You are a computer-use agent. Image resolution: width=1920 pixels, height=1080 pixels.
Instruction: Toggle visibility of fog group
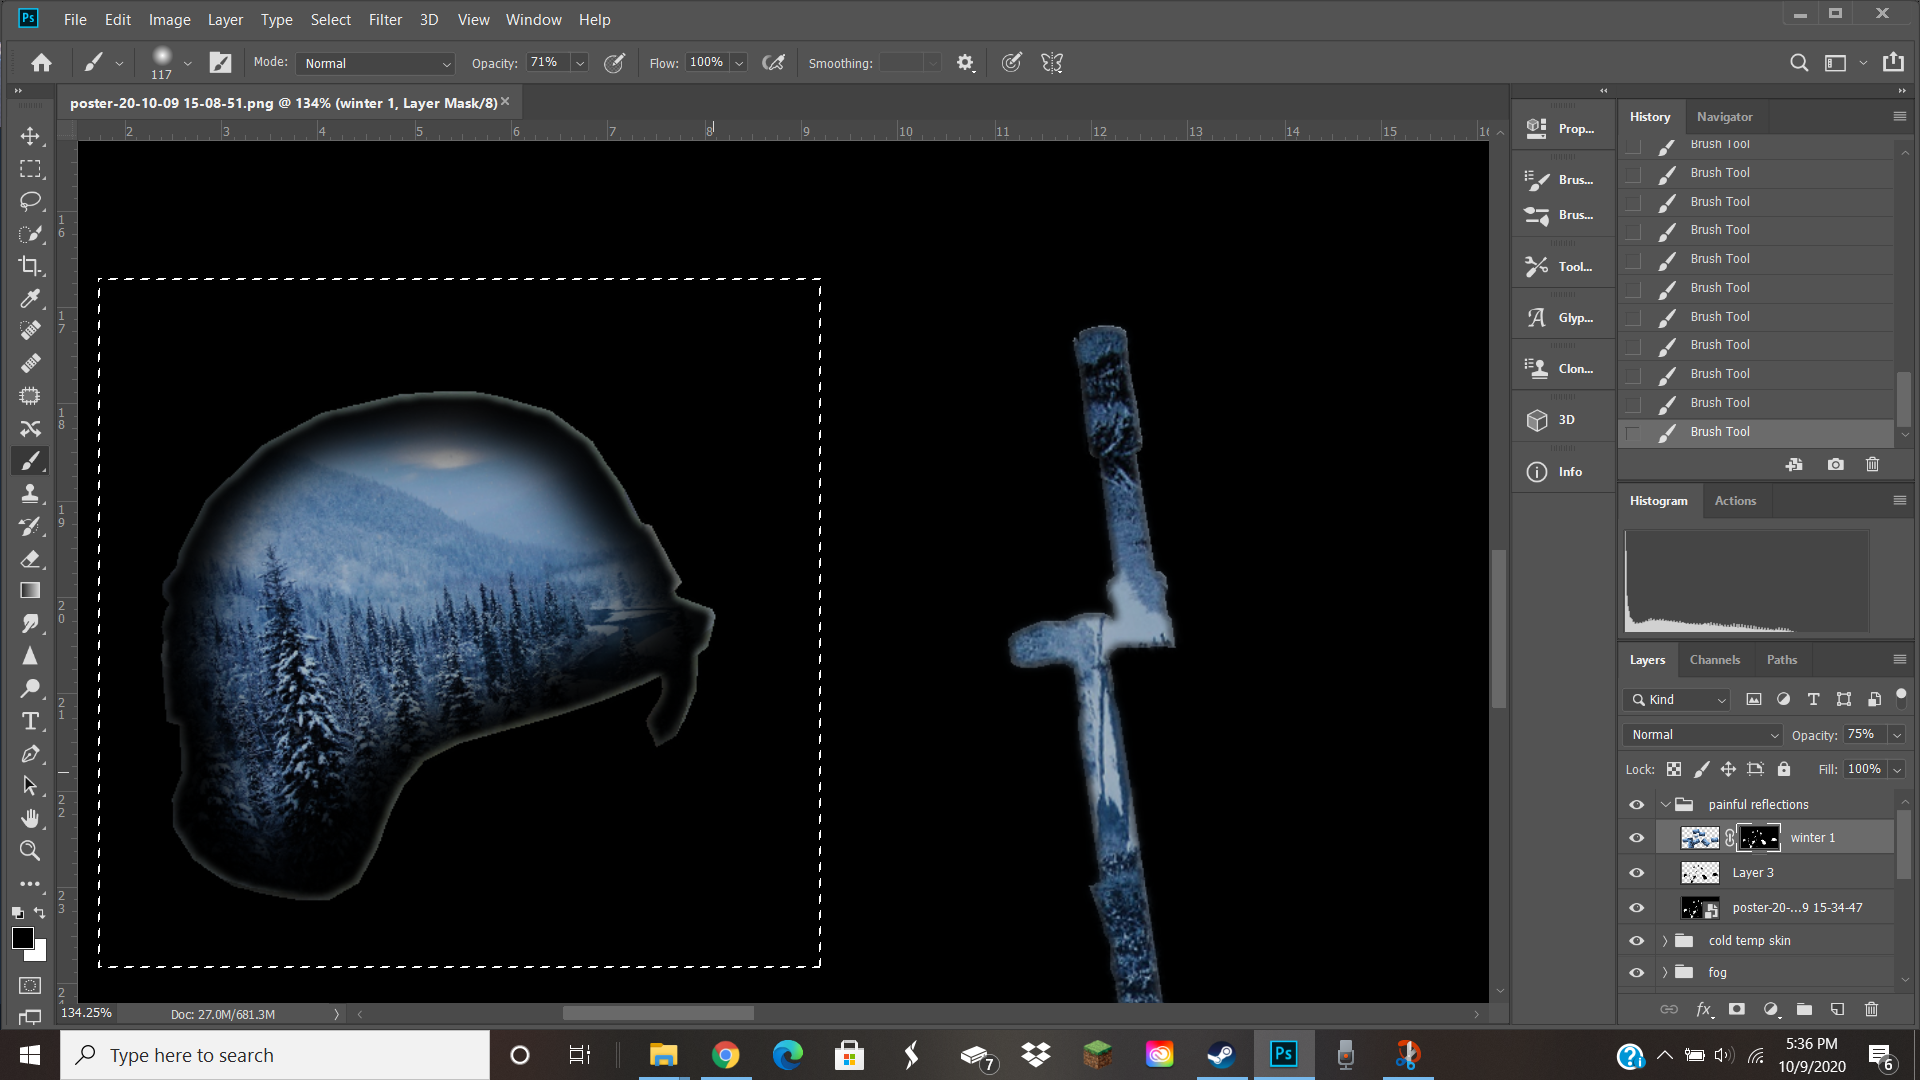coord(1636,972)
